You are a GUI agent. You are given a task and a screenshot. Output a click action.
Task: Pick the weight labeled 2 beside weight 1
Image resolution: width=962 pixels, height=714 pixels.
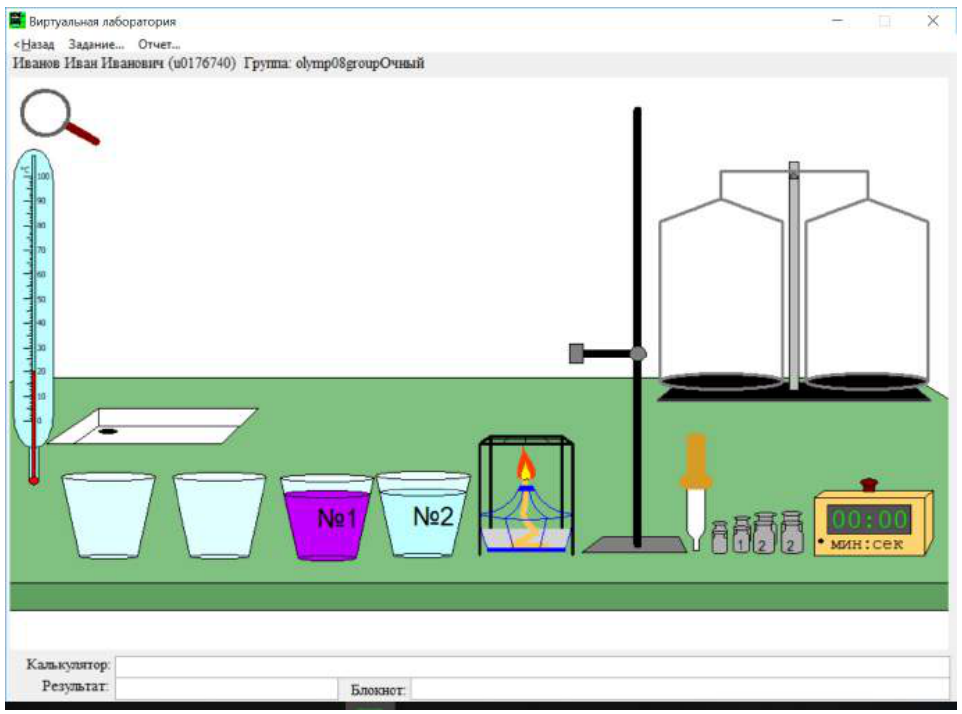pos(764,533)
